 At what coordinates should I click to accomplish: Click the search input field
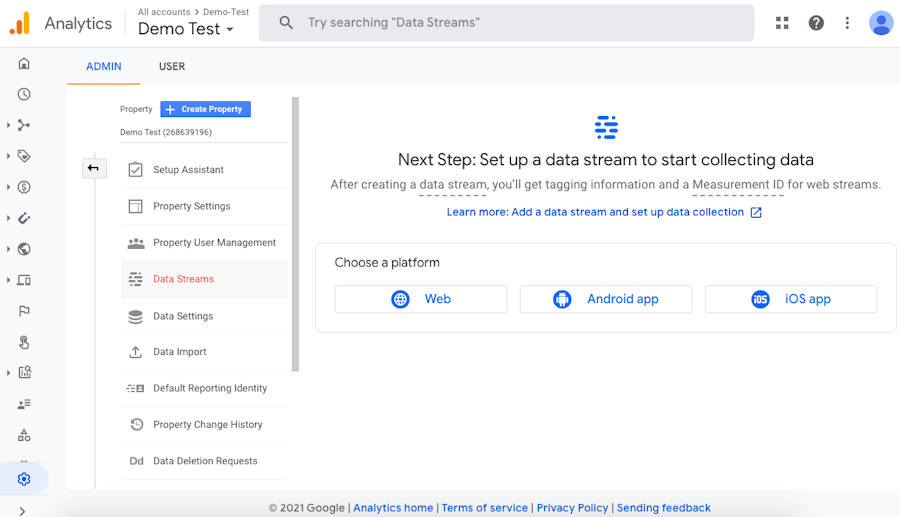tap(506, 22)
